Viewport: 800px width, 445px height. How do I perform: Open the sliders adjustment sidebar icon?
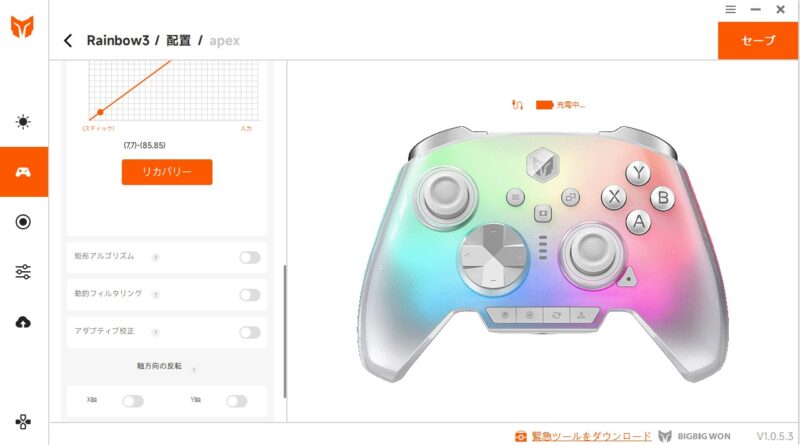tap(23, 271)
